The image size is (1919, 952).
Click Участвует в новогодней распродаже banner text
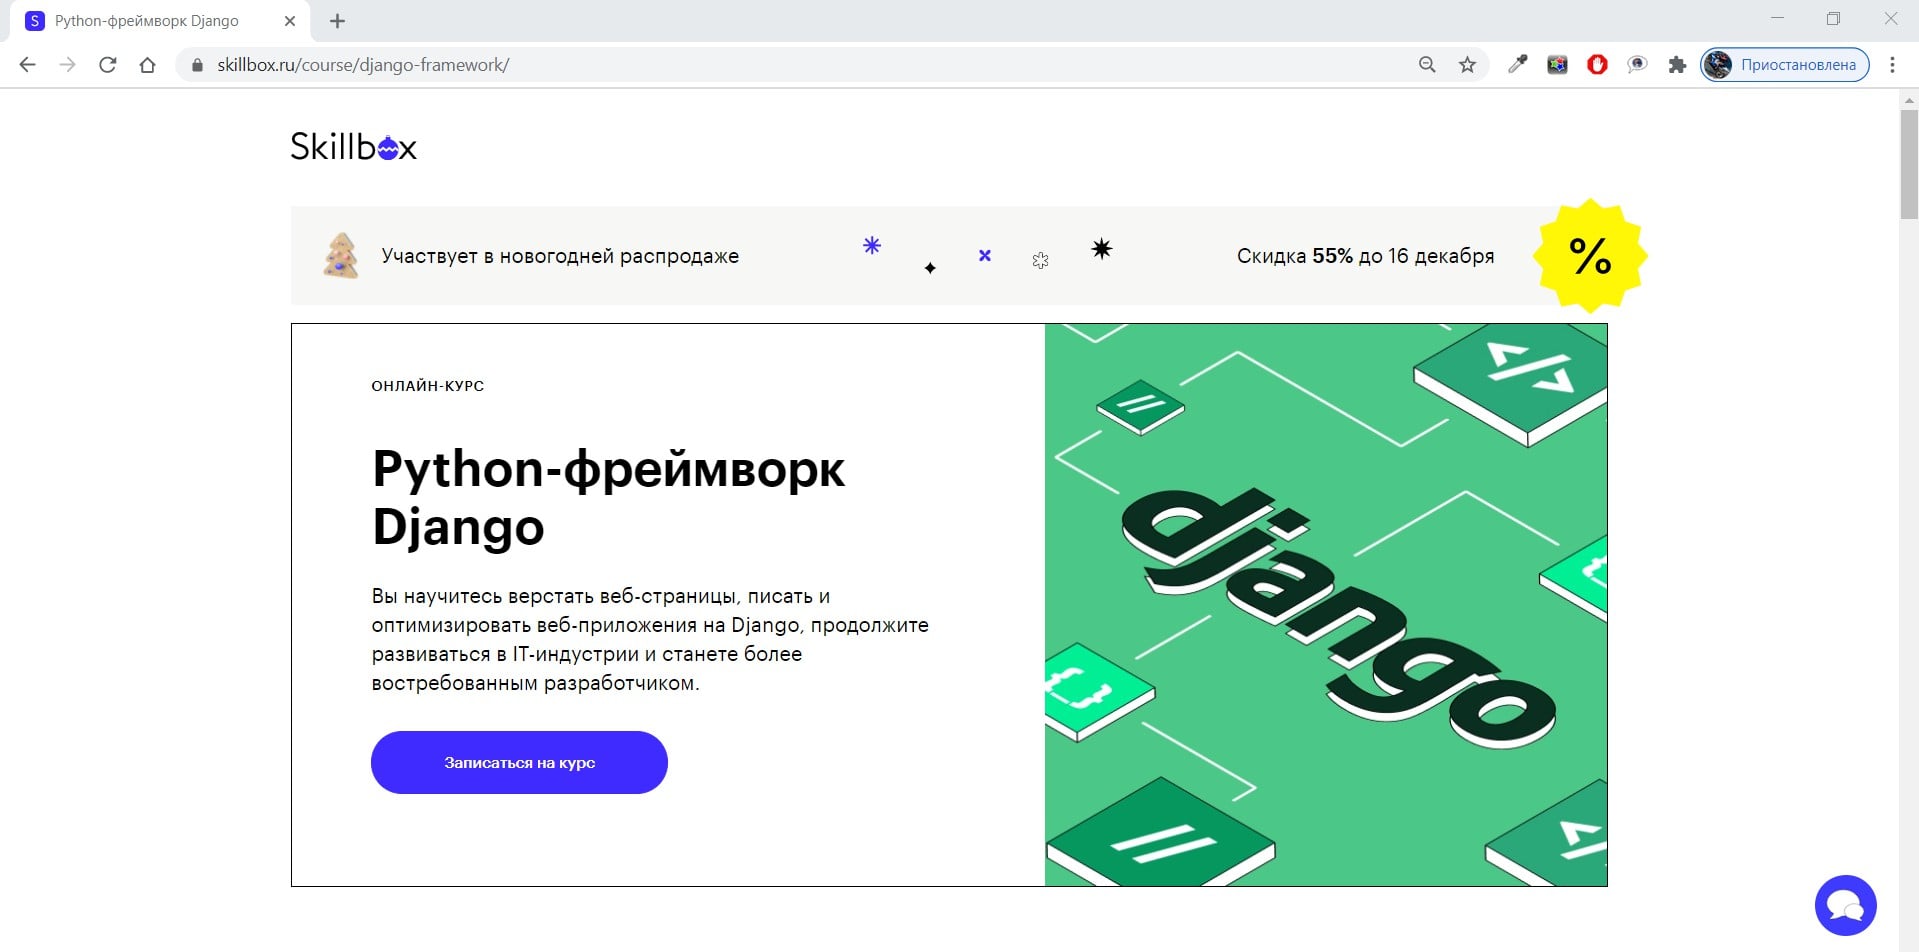[560, 256]
